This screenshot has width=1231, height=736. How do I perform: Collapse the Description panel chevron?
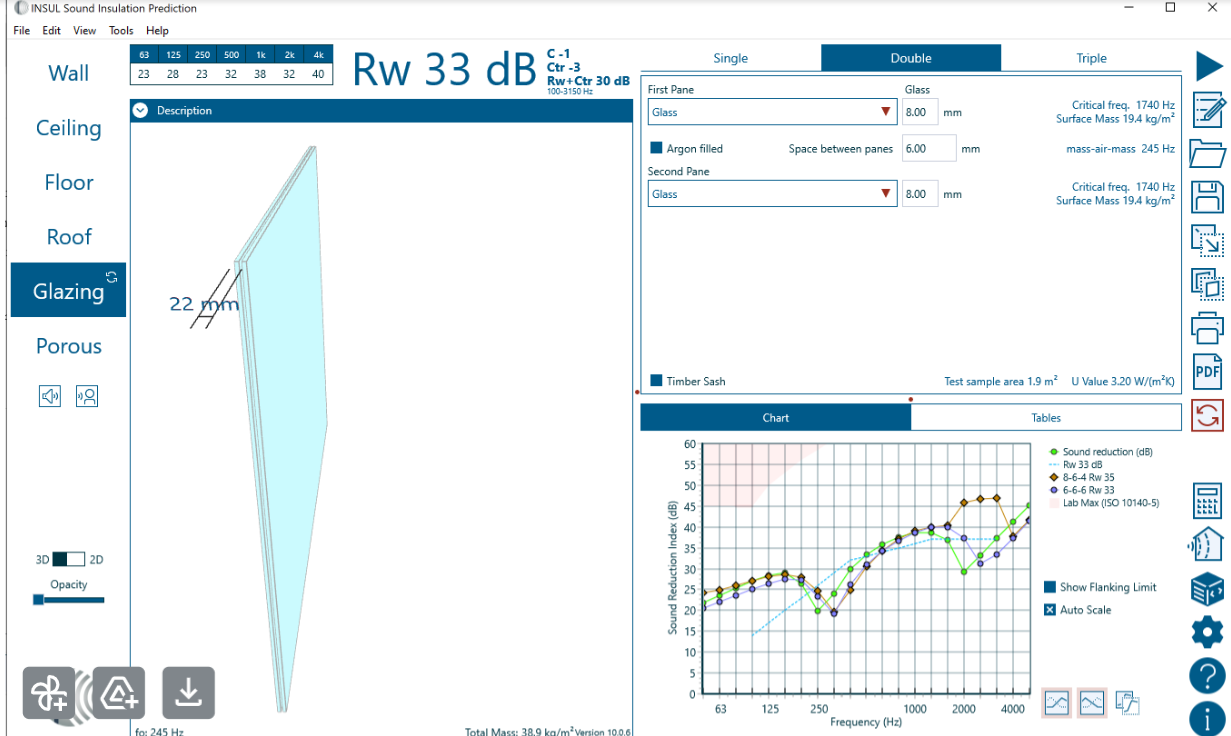coord(141,111)
